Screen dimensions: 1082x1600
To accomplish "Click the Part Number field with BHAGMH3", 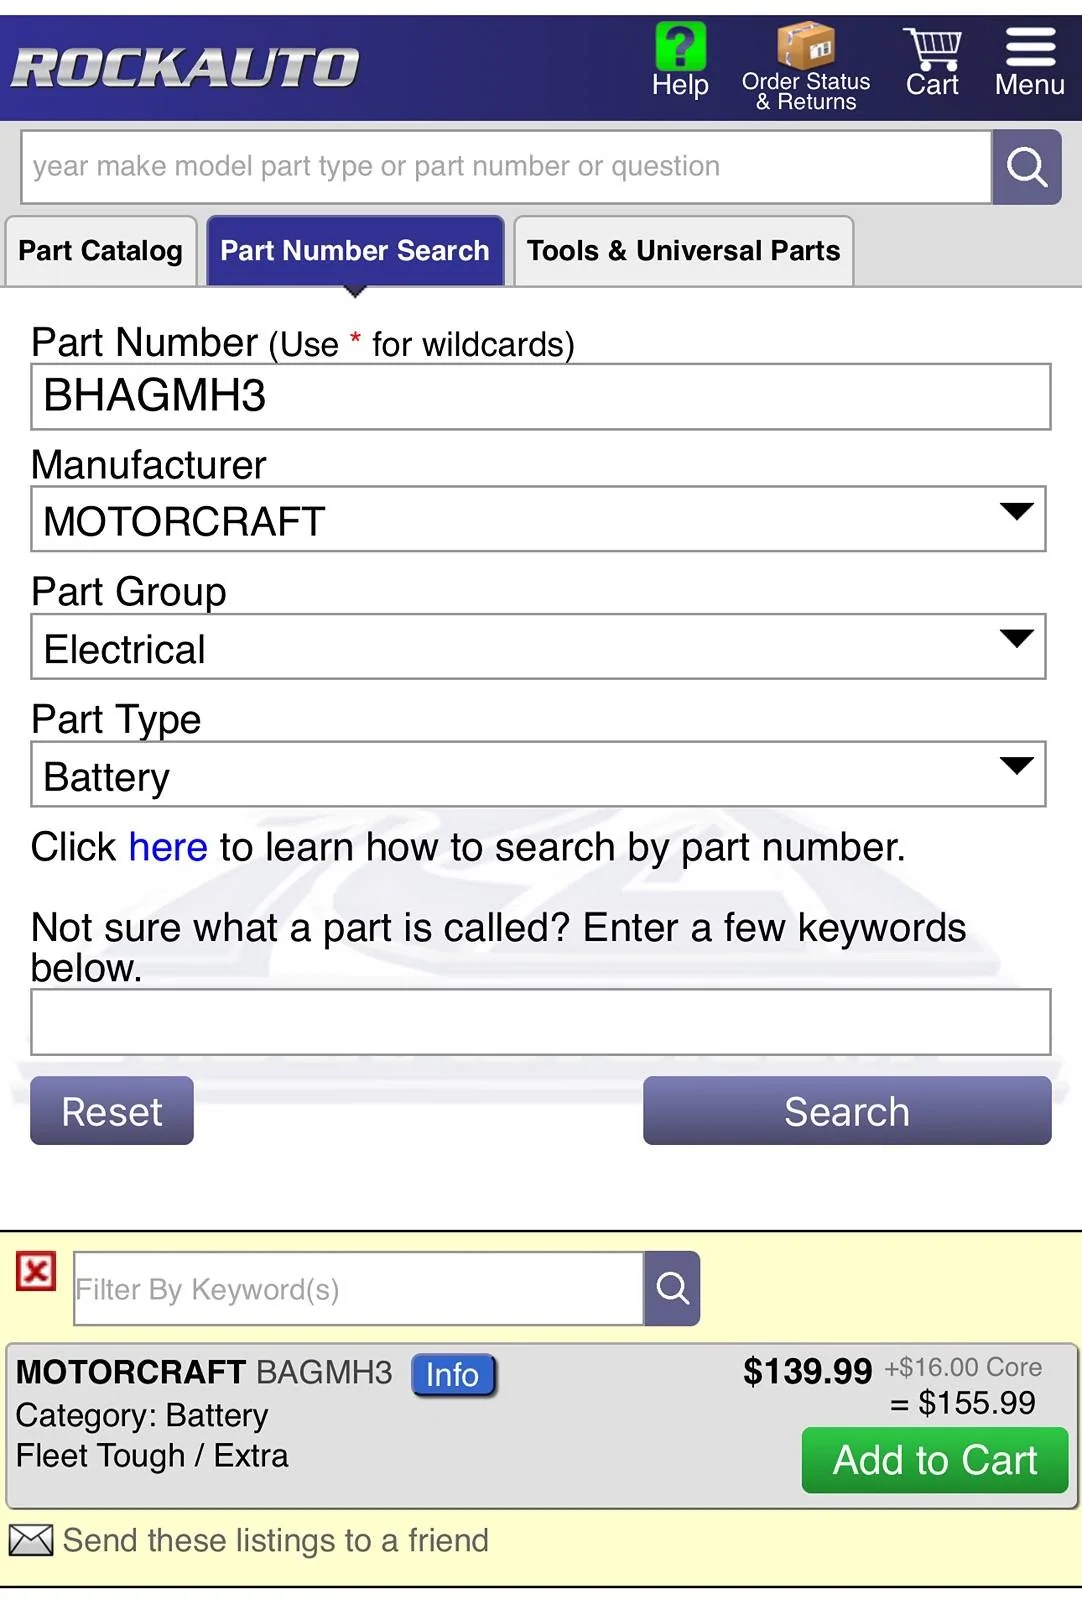I will click(x=541, y=397).
